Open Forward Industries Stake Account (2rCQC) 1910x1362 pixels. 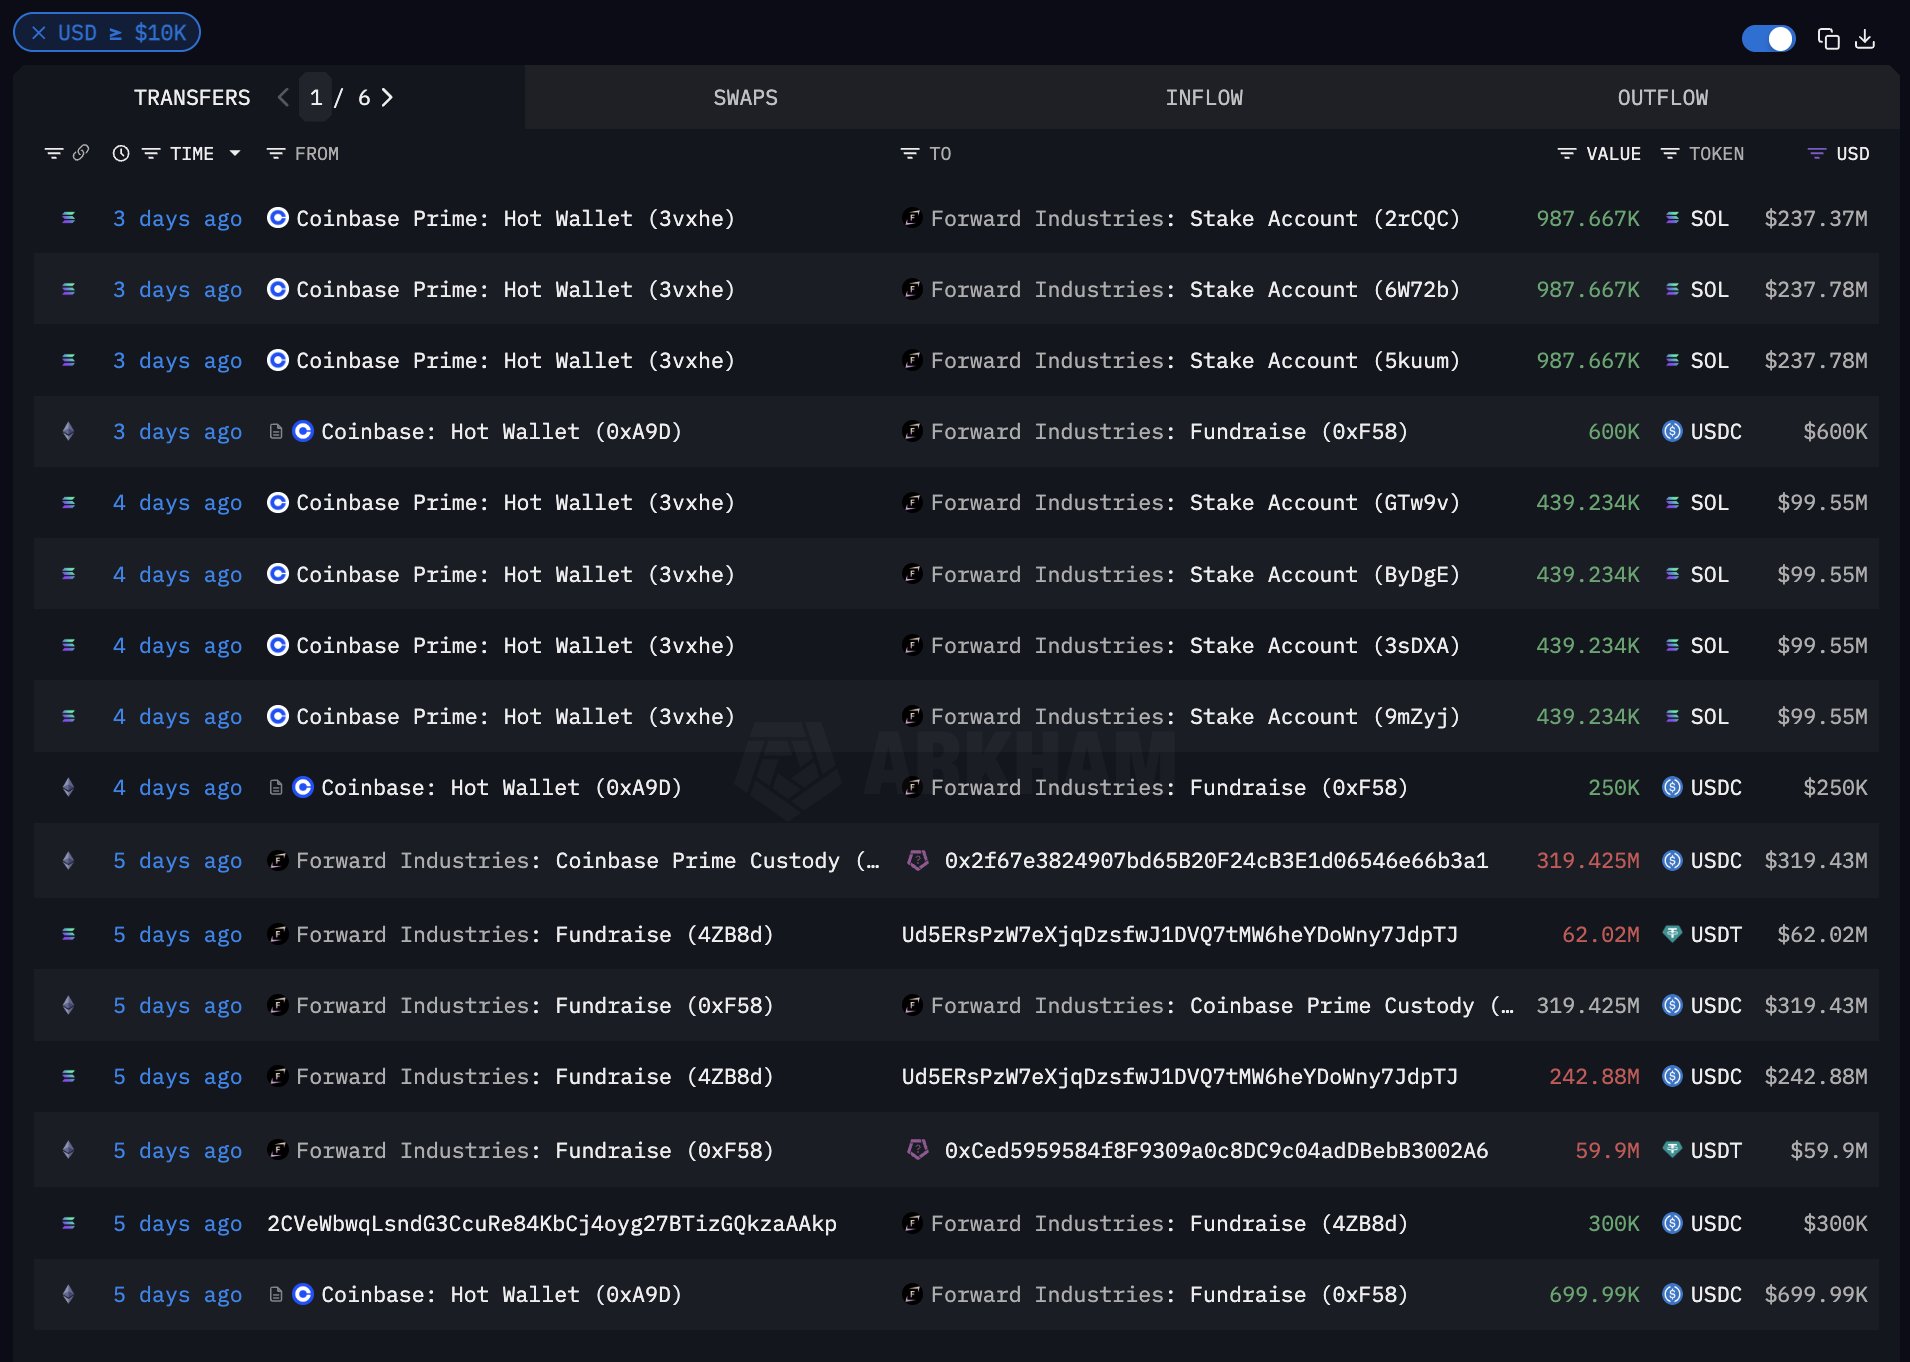point(1195,218)
